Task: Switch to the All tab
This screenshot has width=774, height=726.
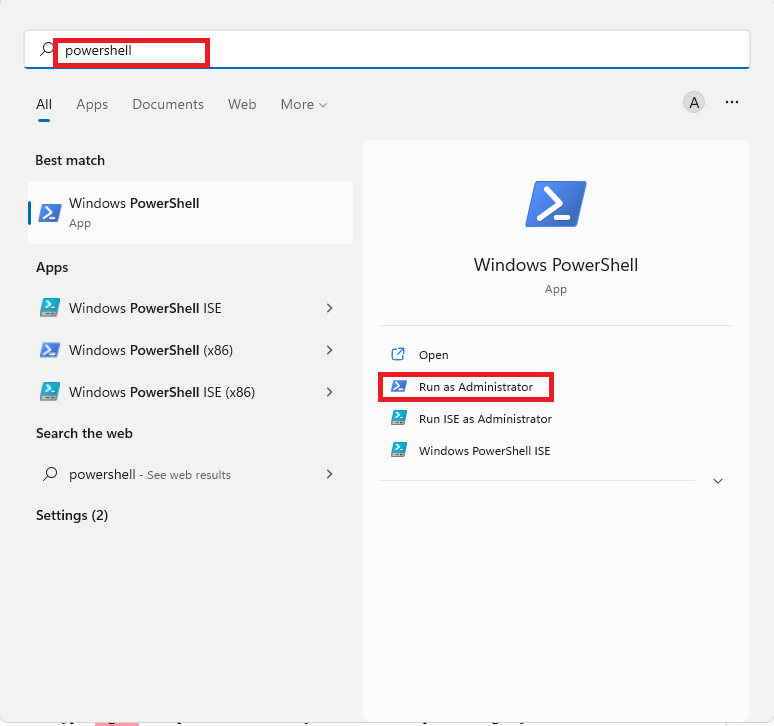Action: (x=44, y=105)
